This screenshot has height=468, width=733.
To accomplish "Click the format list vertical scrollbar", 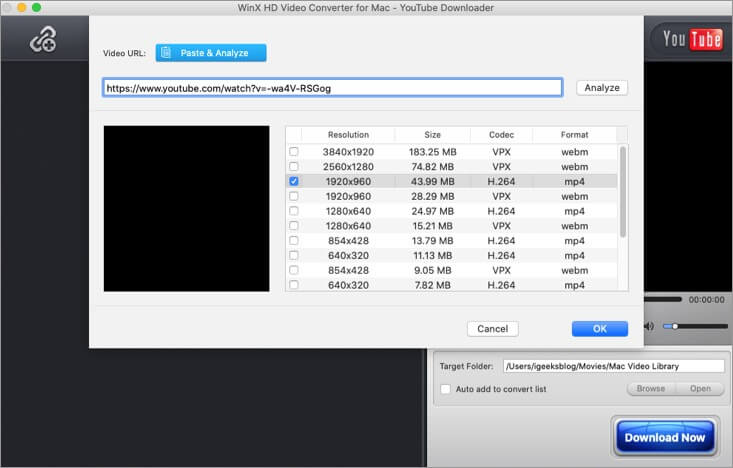I will tap(623, 192).
